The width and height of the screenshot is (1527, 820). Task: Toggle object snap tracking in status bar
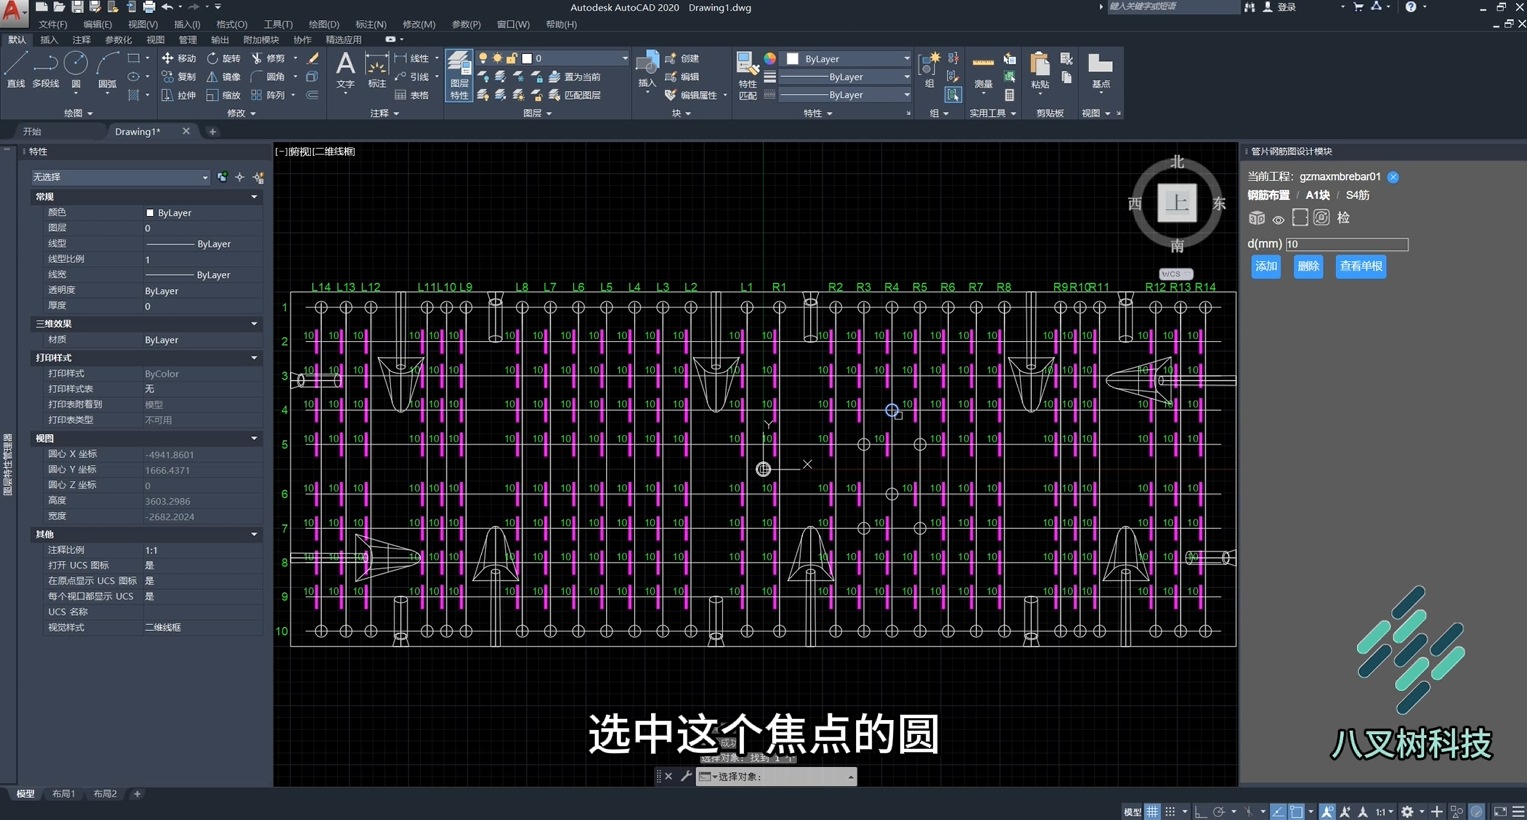[1278, 812]
